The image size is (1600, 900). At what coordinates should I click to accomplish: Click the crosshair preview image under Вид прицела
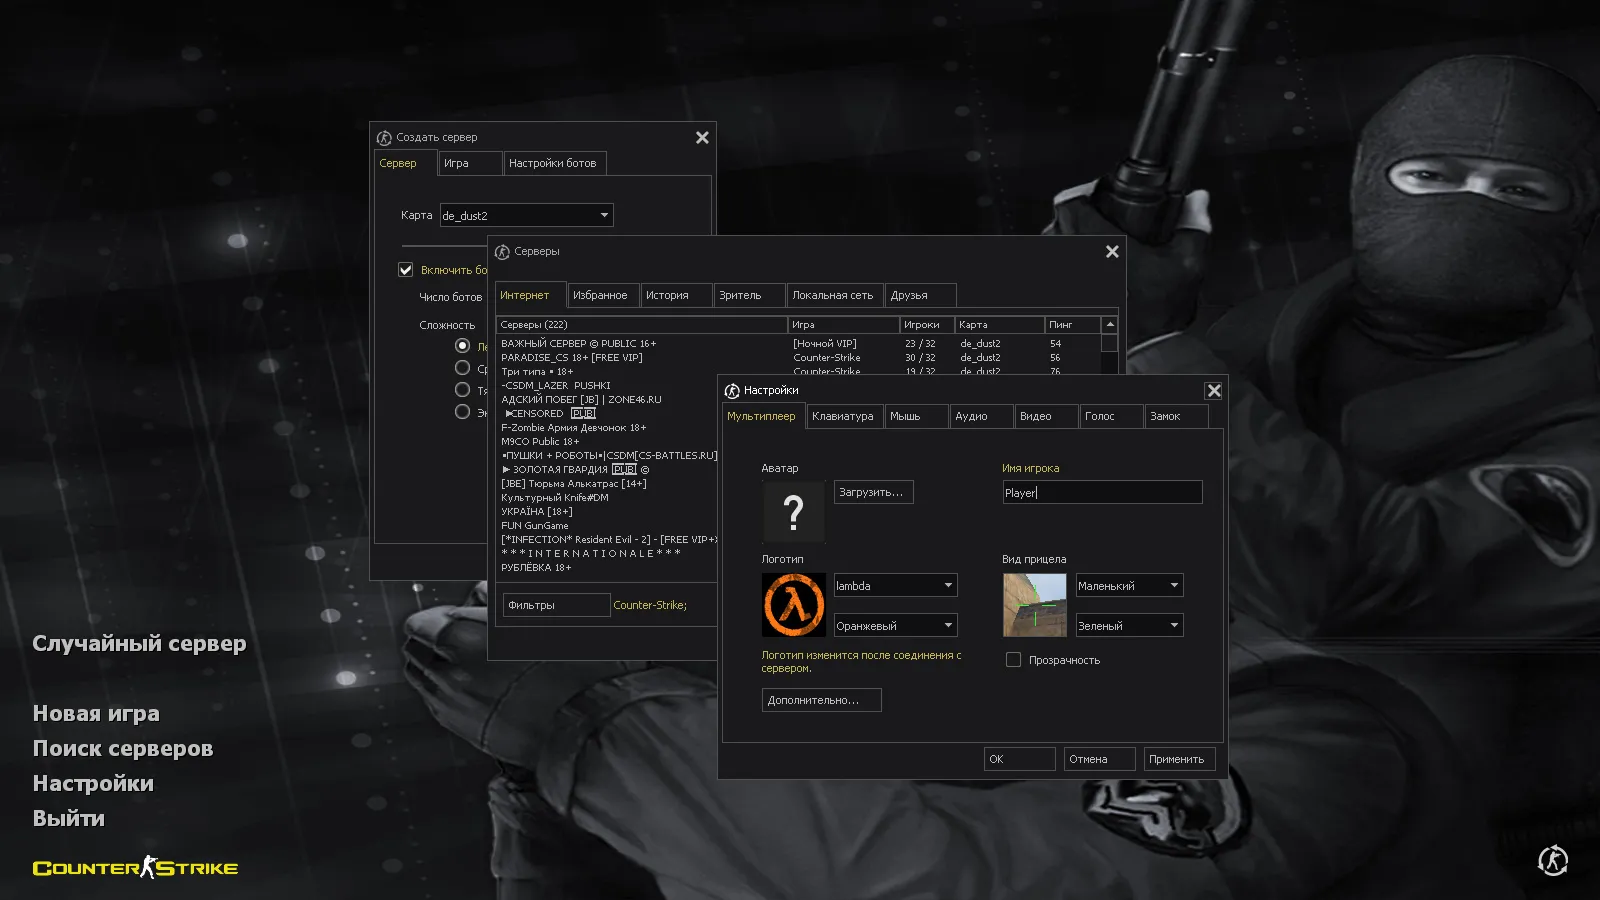(x=1035, y=604)
